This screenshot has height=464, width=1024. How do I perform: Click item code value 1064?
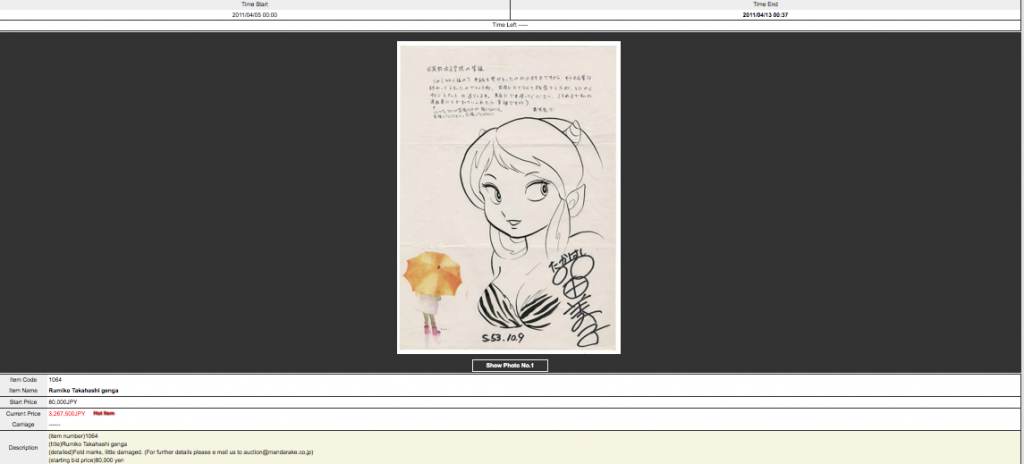point(55,380)
